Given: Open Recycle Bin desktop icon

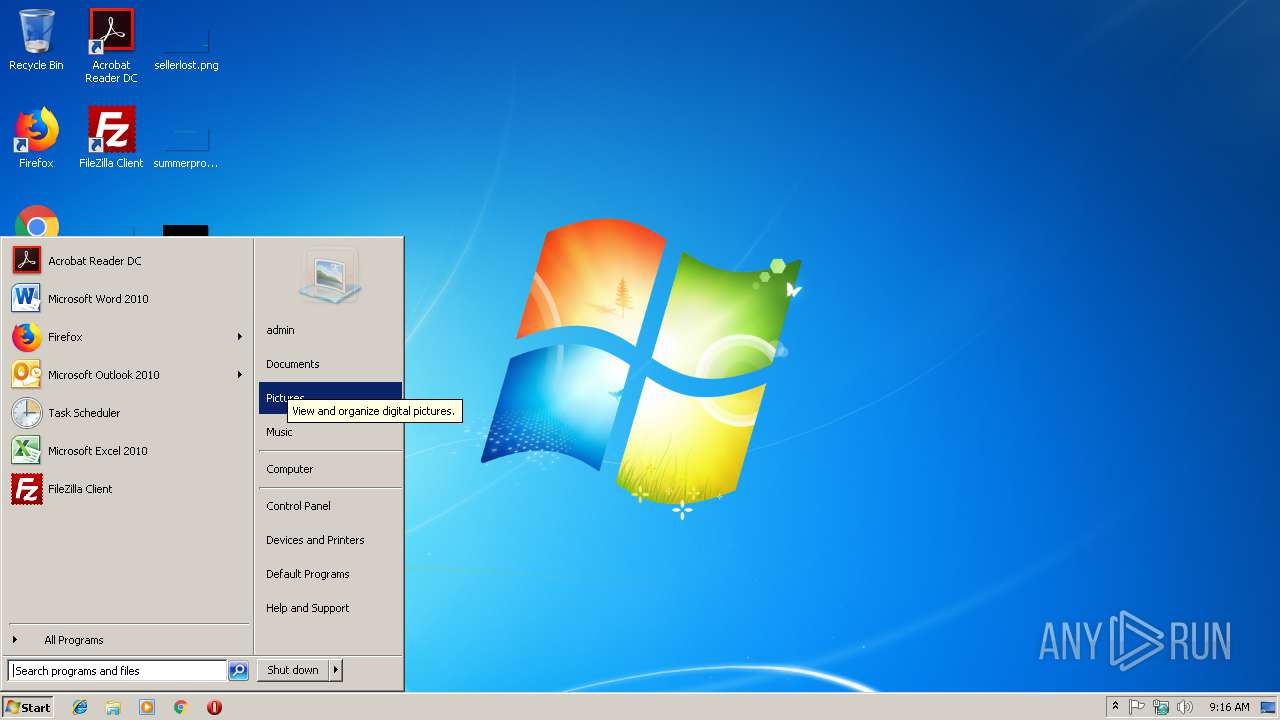Looking at the screenshot, I should click(x=36, y=40).
